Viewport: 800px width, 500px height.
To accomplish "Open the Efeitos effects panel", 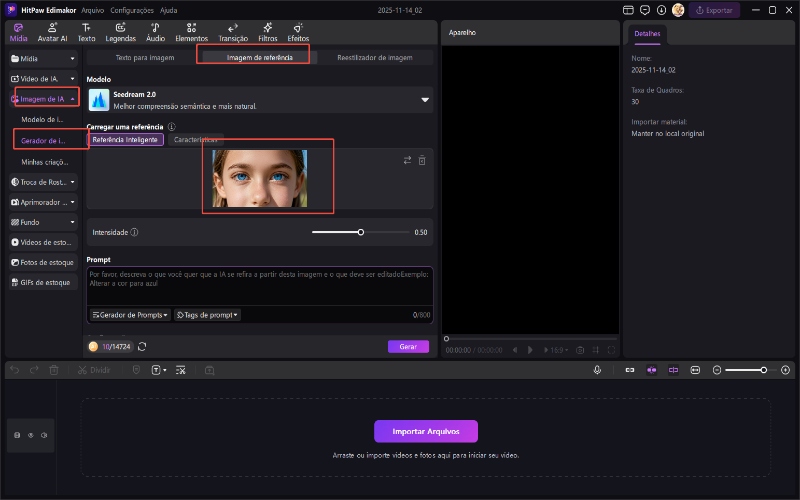I will point(298,31).
